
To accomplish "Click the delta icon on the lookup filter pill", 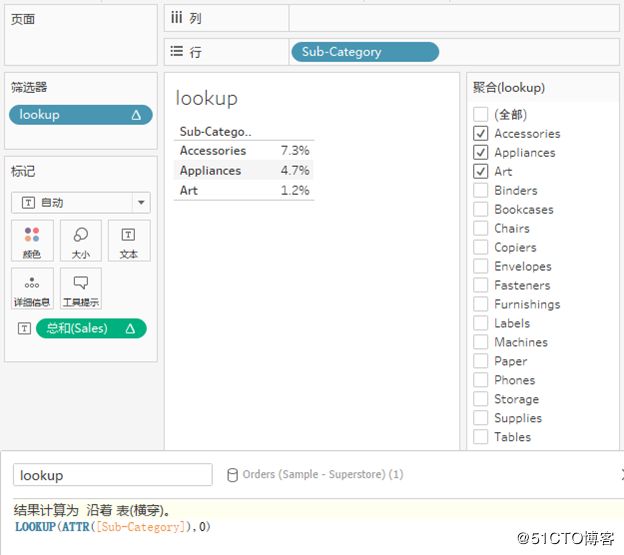I will (x=136, y=115).
